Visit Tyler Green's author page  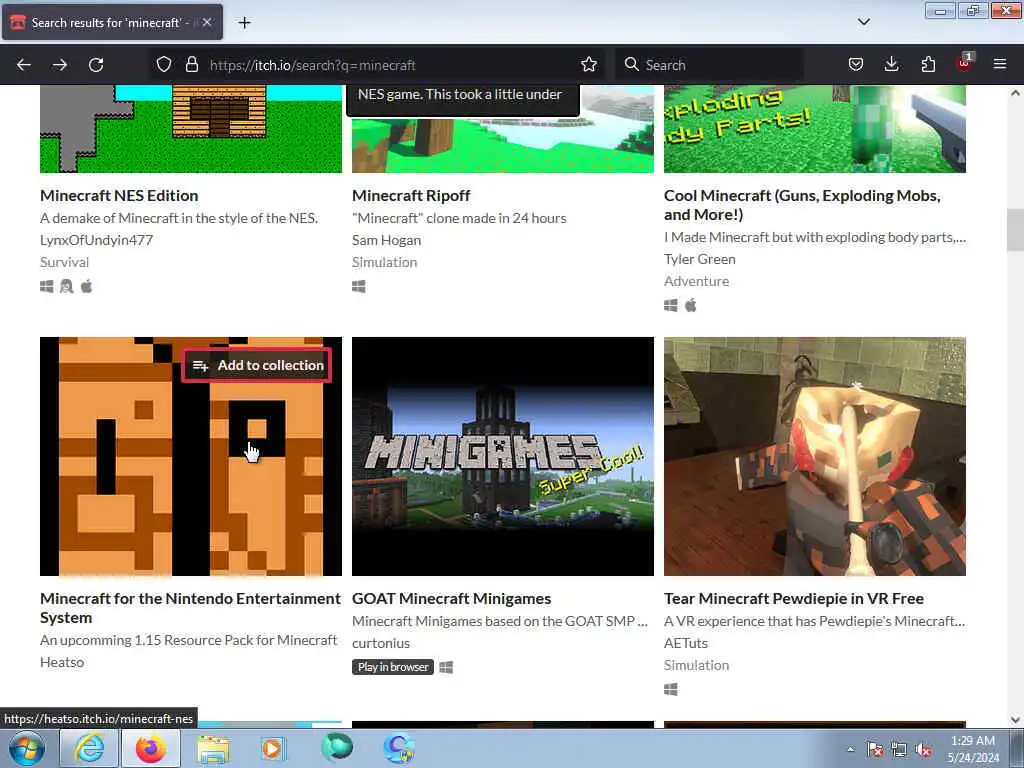click(699, 259)
